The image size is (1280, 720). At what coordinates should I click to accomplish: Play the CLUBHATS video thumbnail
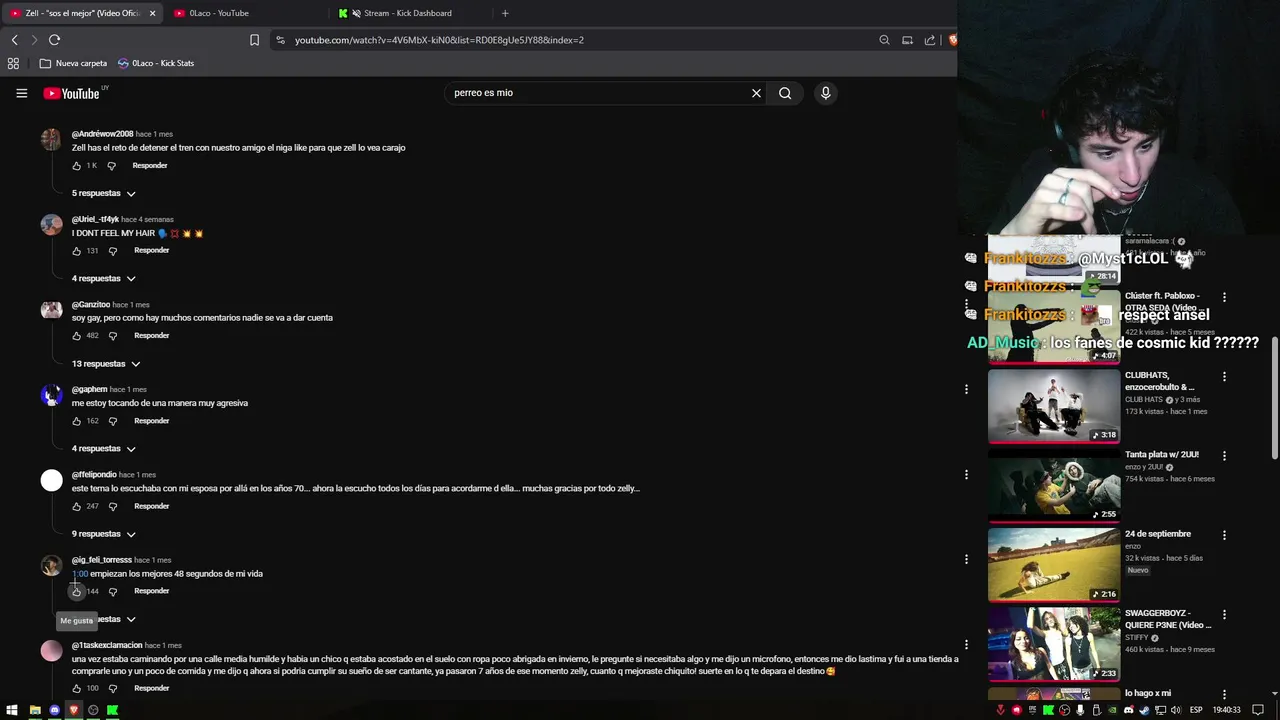pos(1054,406)
